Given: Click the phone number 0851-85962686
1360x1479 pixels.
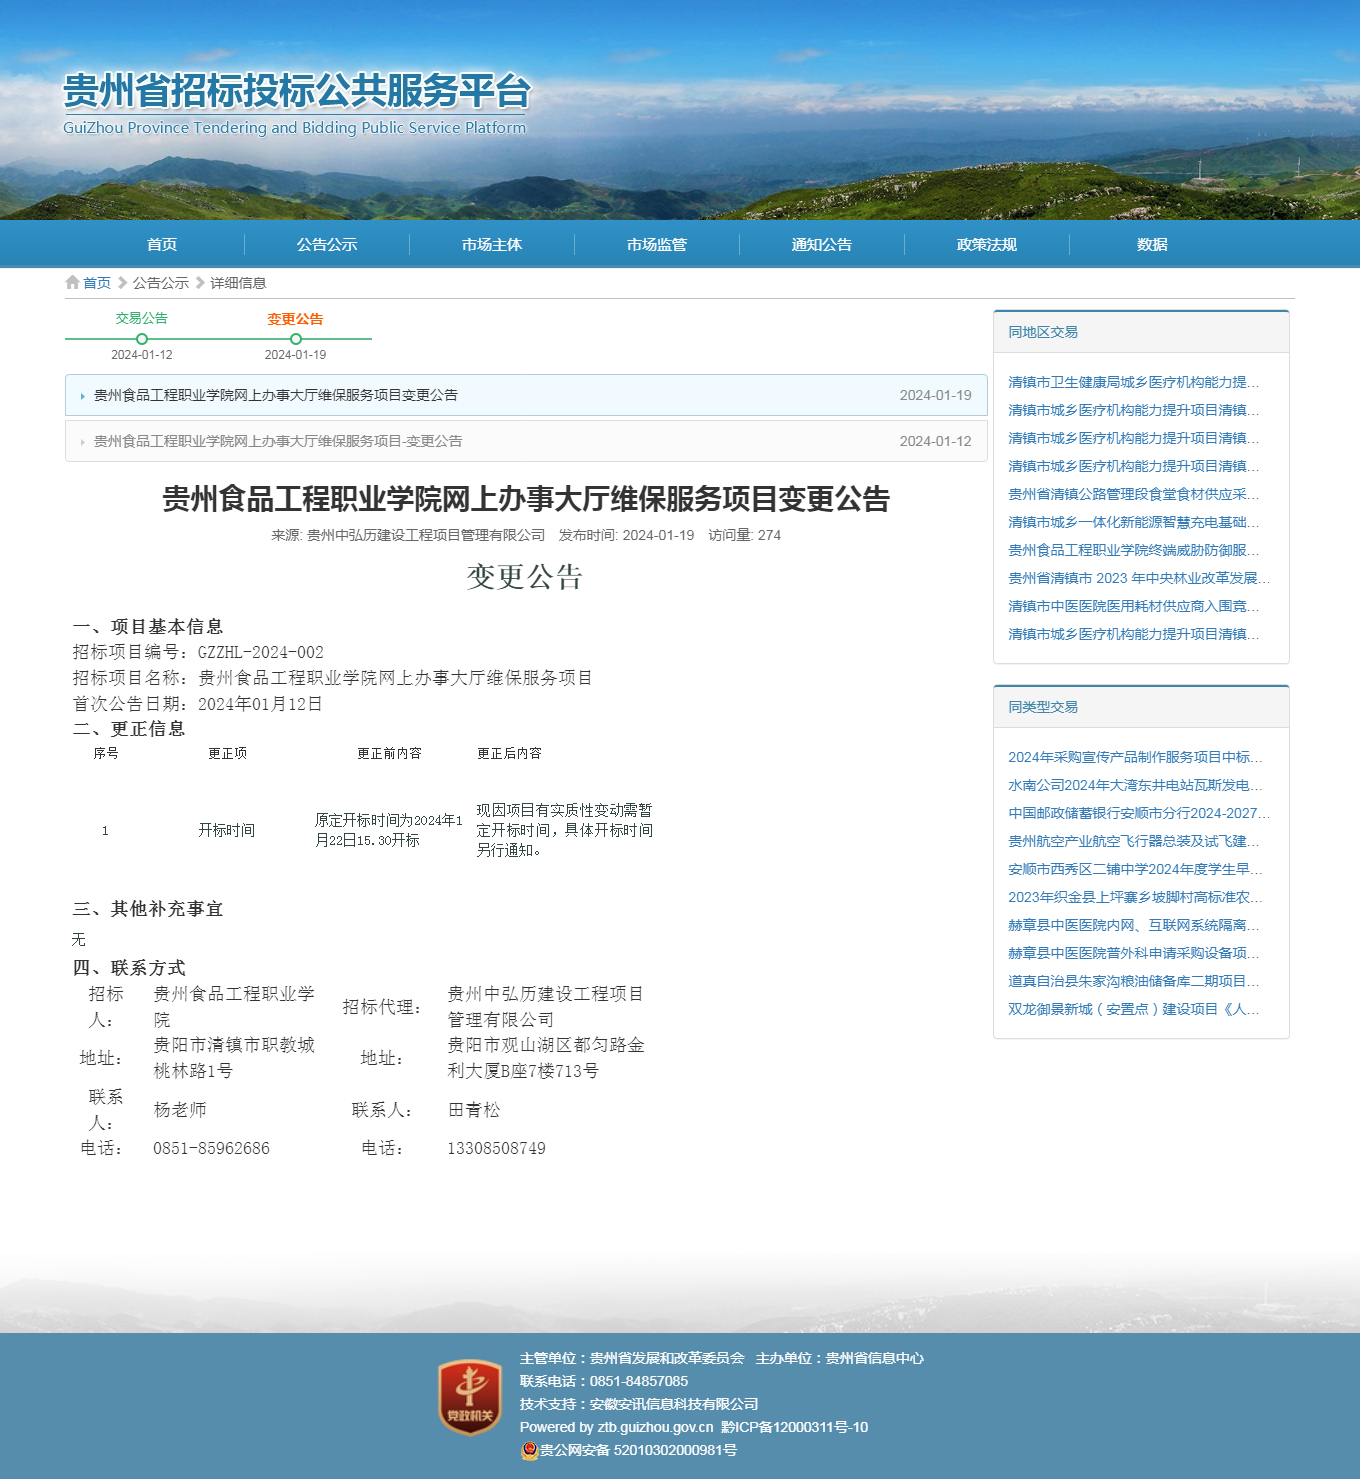Looking at the screenshot, I should click(211, 1148).
